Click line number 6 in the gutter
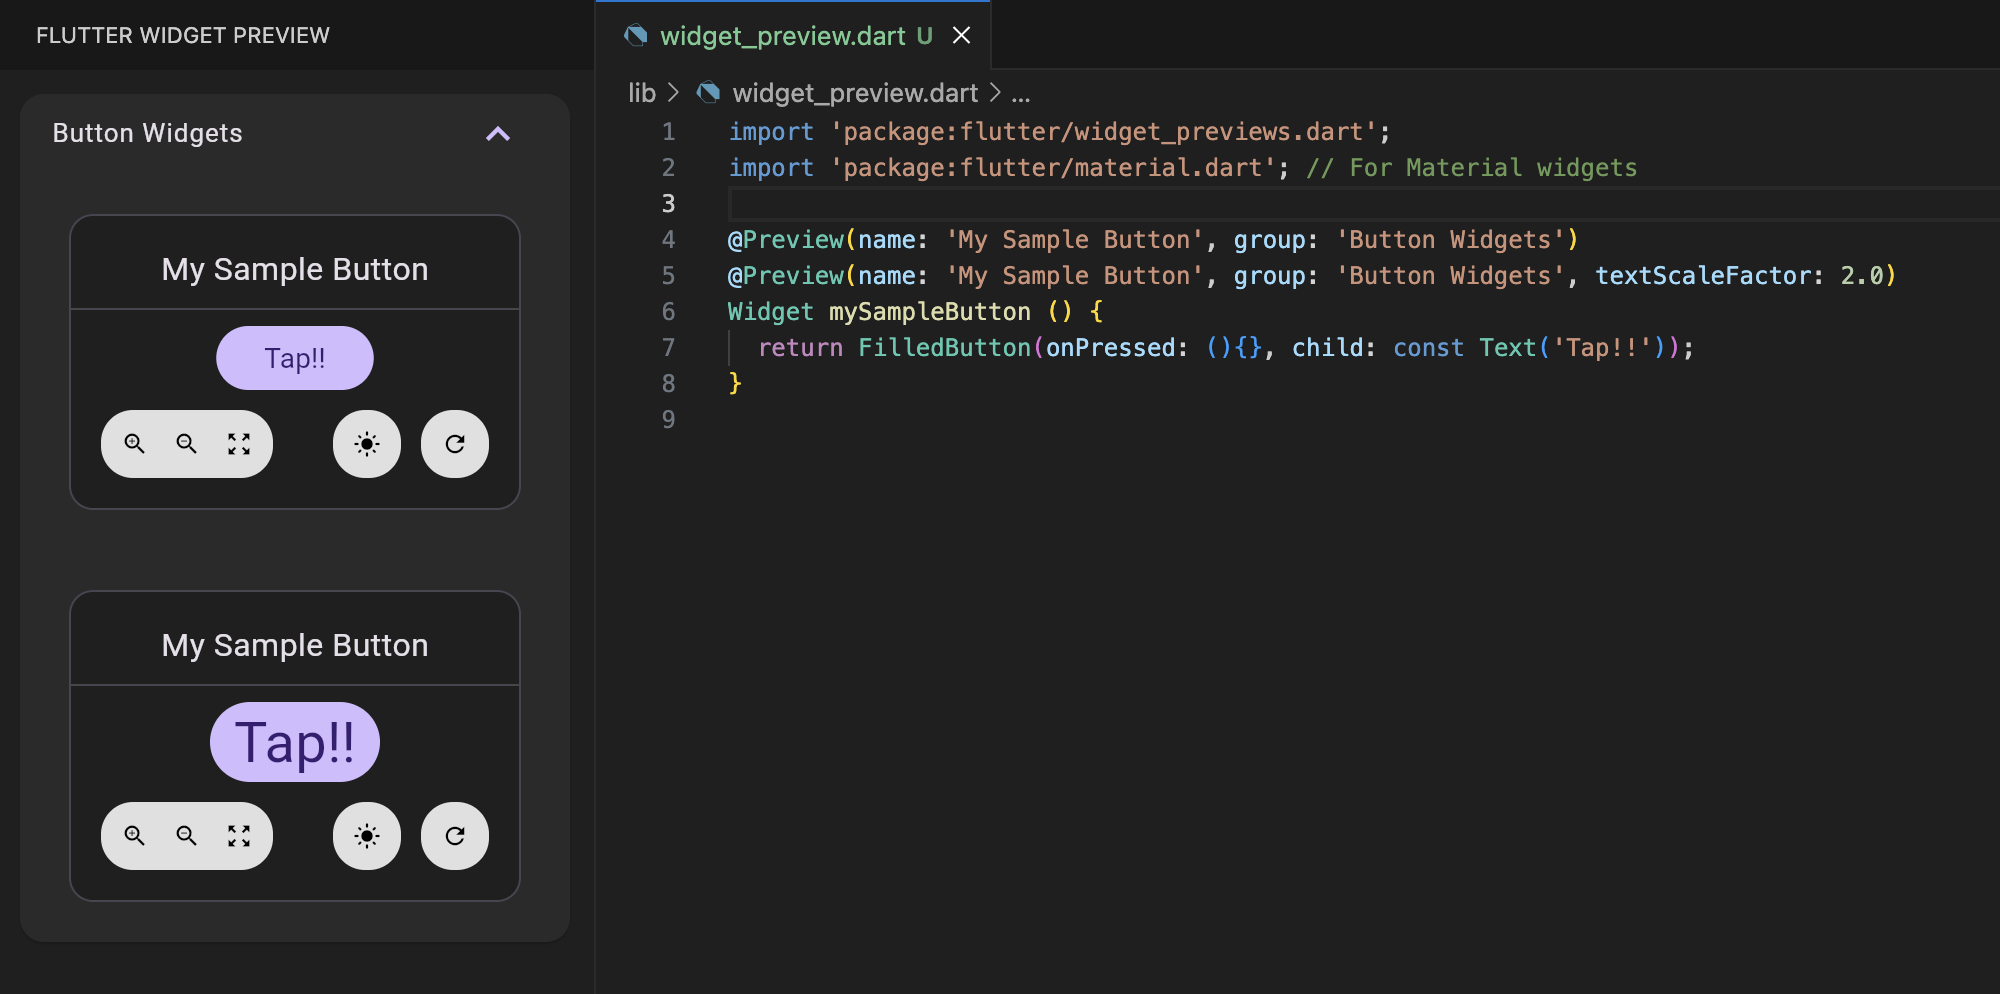 [668, 312]
